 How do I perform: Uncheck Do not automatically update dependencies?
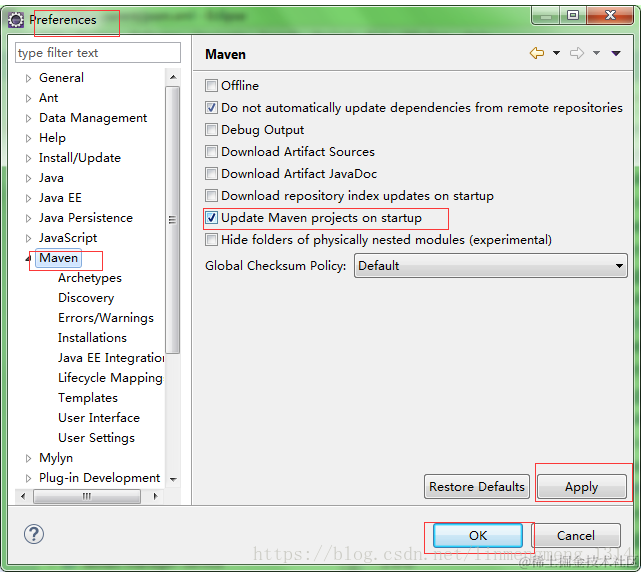(212, 108)
